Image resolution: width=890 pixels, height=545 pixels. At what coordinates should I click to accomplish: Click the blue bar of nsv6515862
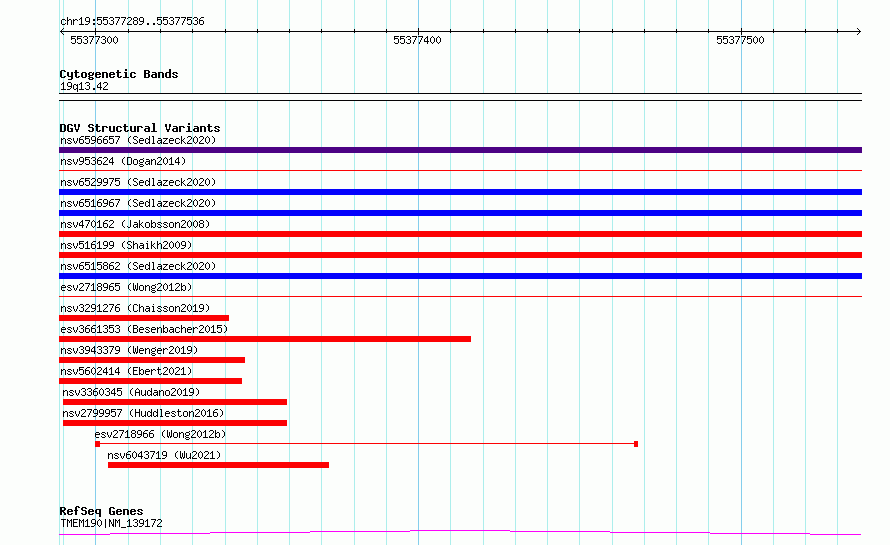tap(460, 276)
